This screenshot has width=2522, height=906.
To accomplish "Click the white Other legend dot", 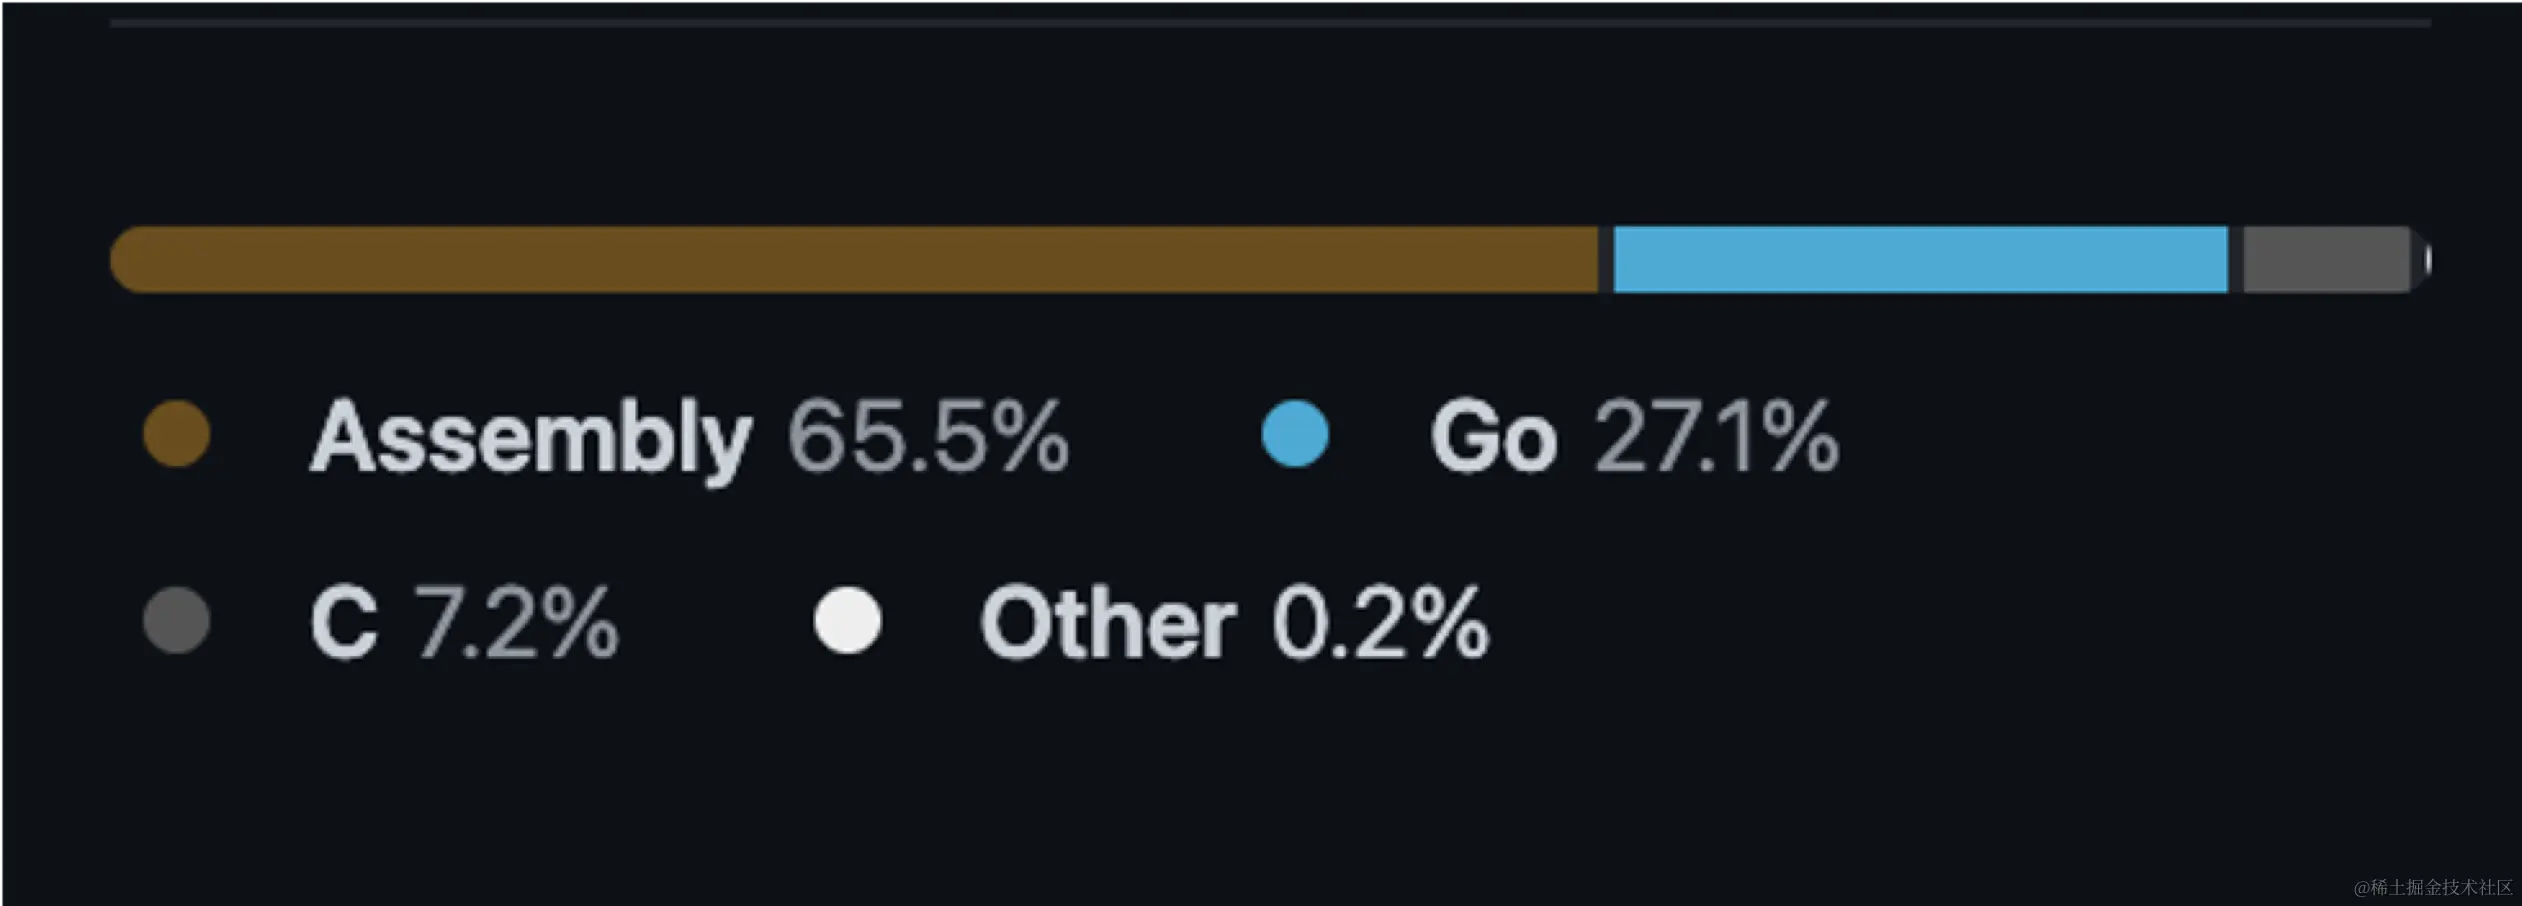I will point(848,620).
